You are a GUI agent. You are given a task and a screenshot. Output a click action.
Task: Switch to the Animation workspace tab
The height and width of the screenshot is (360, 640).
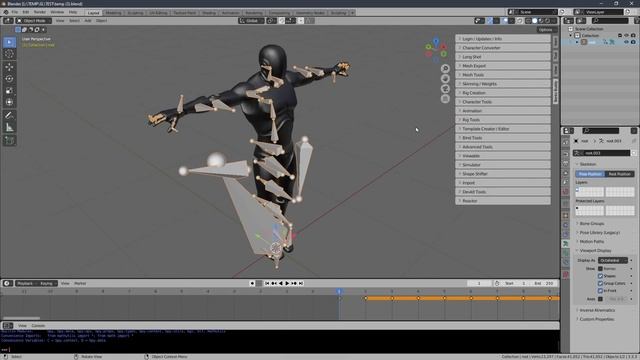230,13
